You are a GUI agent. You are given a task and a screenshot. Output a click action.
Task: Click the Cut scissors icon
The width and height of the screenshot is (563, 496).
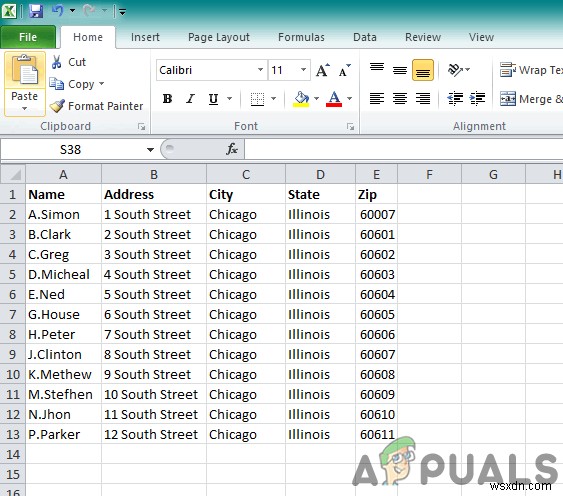[x=56, y=62]
